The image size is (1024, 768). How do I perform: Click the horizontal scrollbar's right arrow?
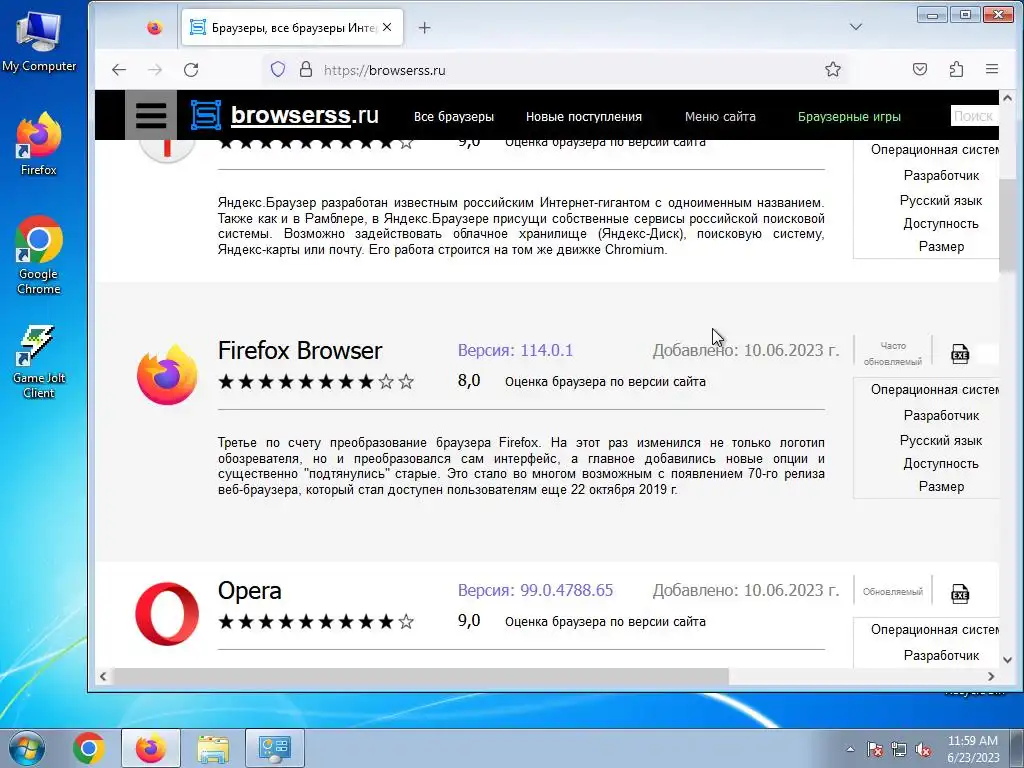[991, 677]
